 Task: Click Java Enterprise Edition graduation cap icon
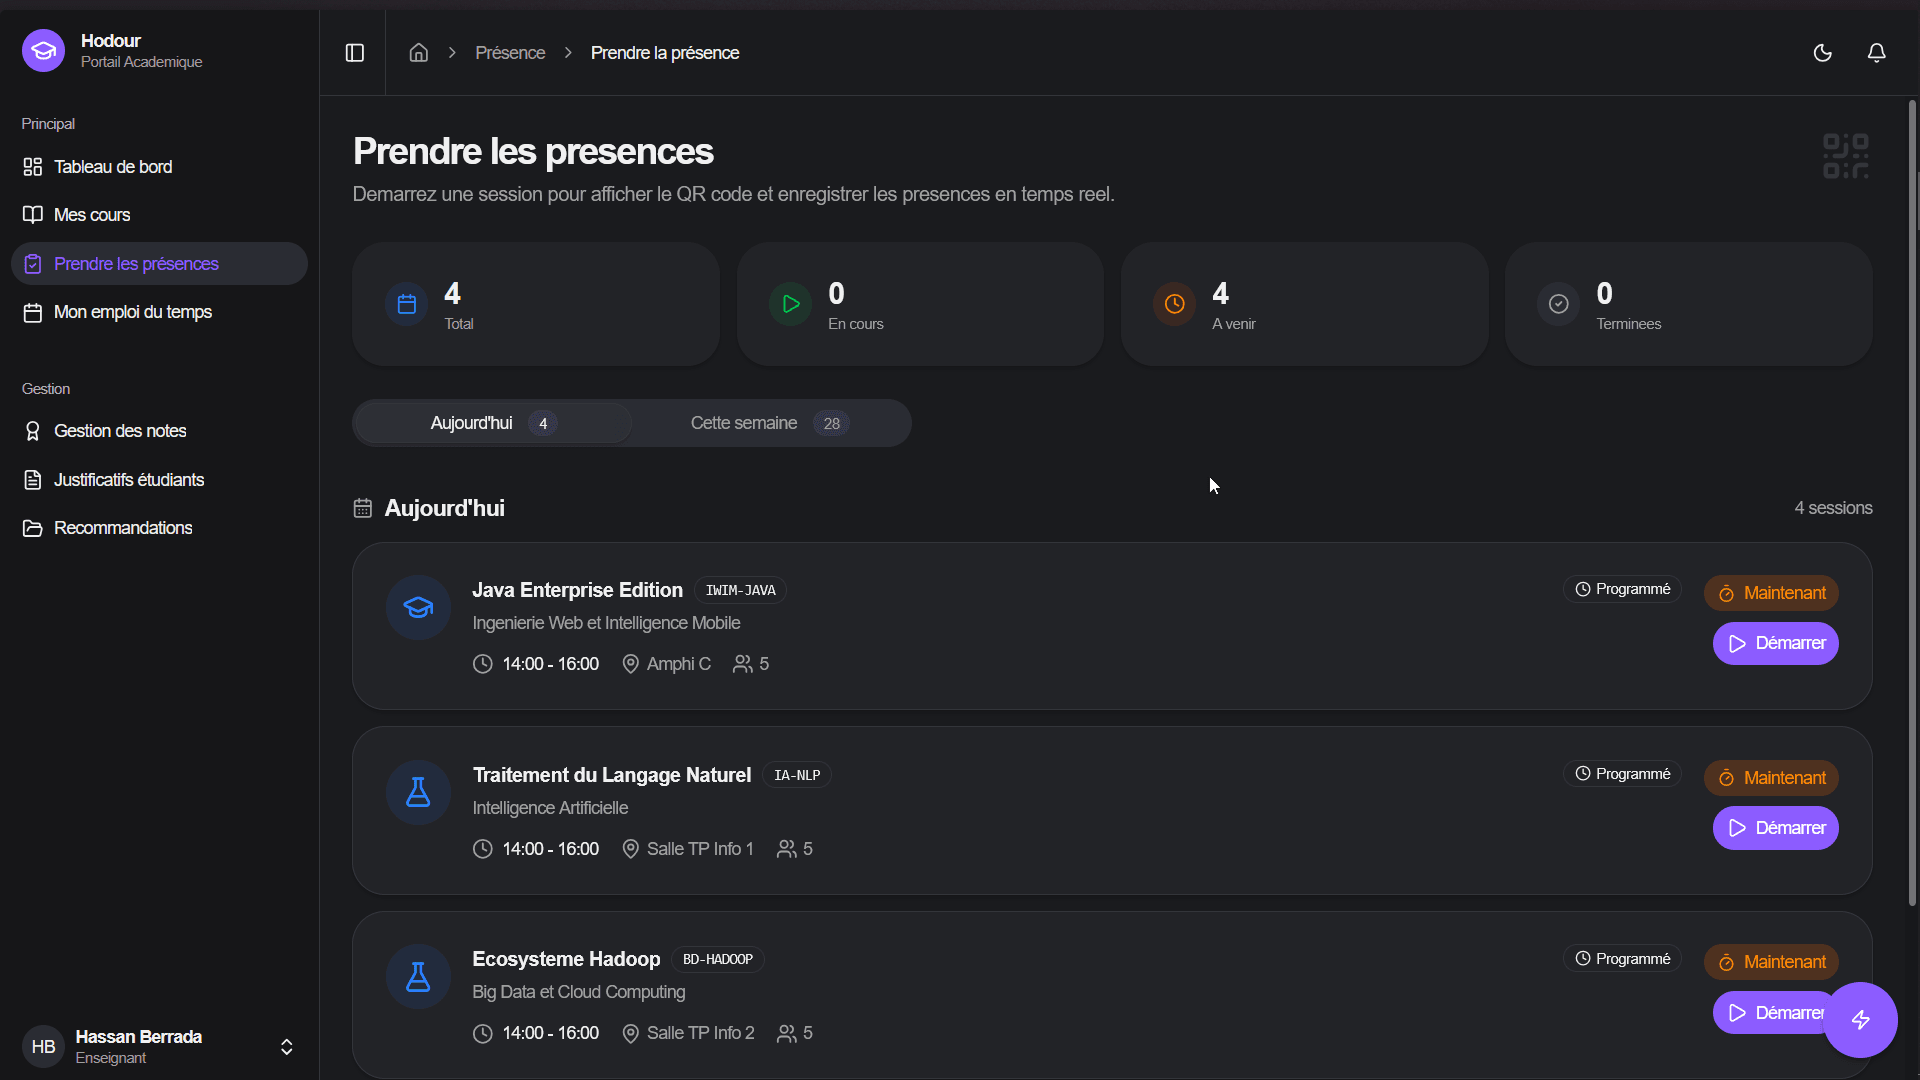418,607
